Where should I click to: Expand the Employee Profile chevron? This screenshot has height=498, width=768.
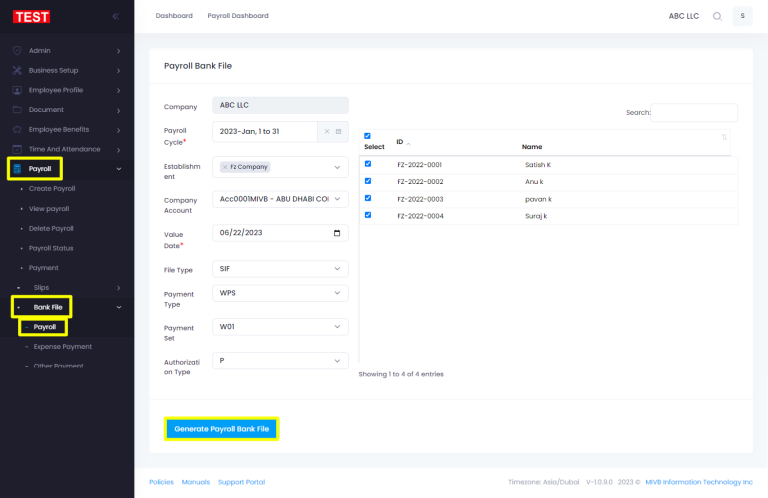coord(119,91)
